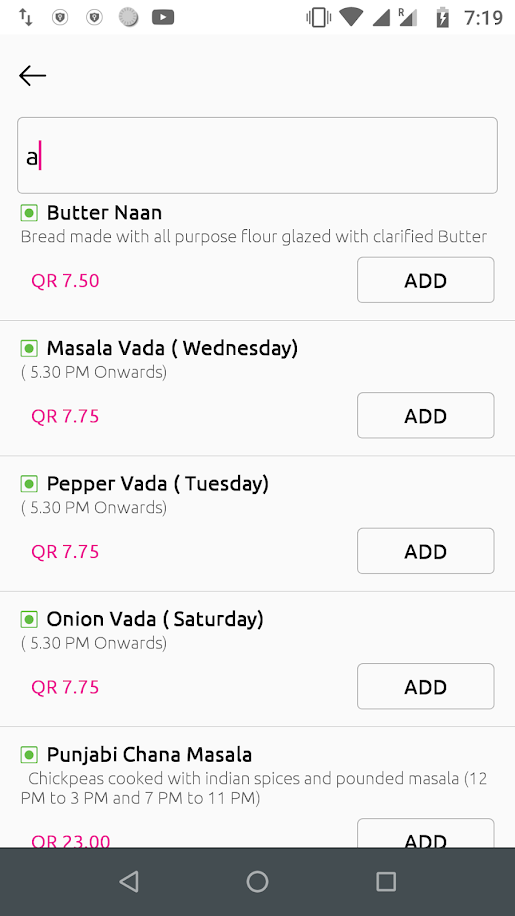Open the YouTube notification icon in status bar
The image size is (515, 916).
(x=163, y=18)
